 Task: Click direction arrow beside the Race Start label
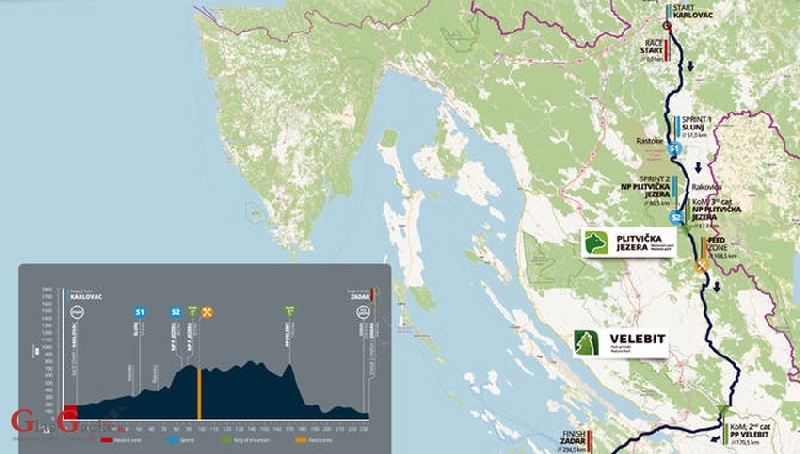[x=690, y=66]
